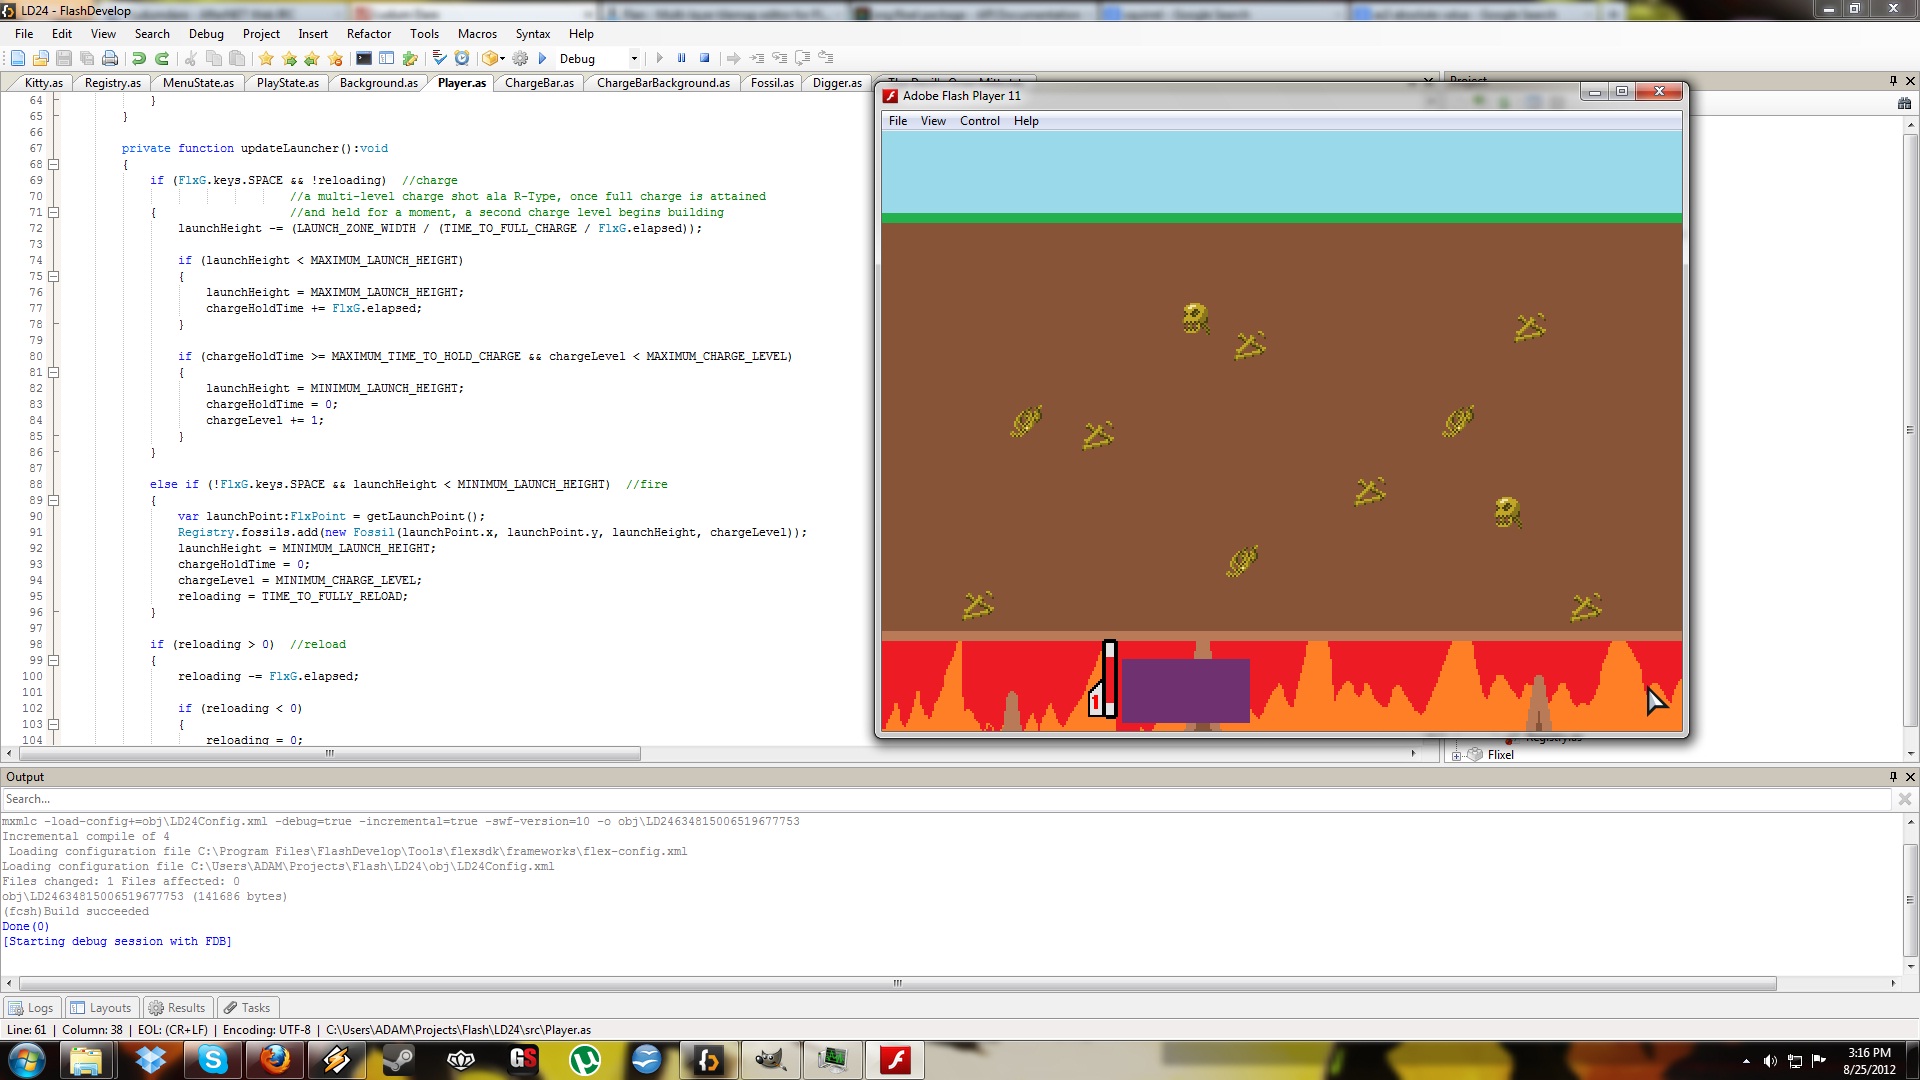Open the Results panel tab
This screenshot has width=1920, height=1080.
178,1008
